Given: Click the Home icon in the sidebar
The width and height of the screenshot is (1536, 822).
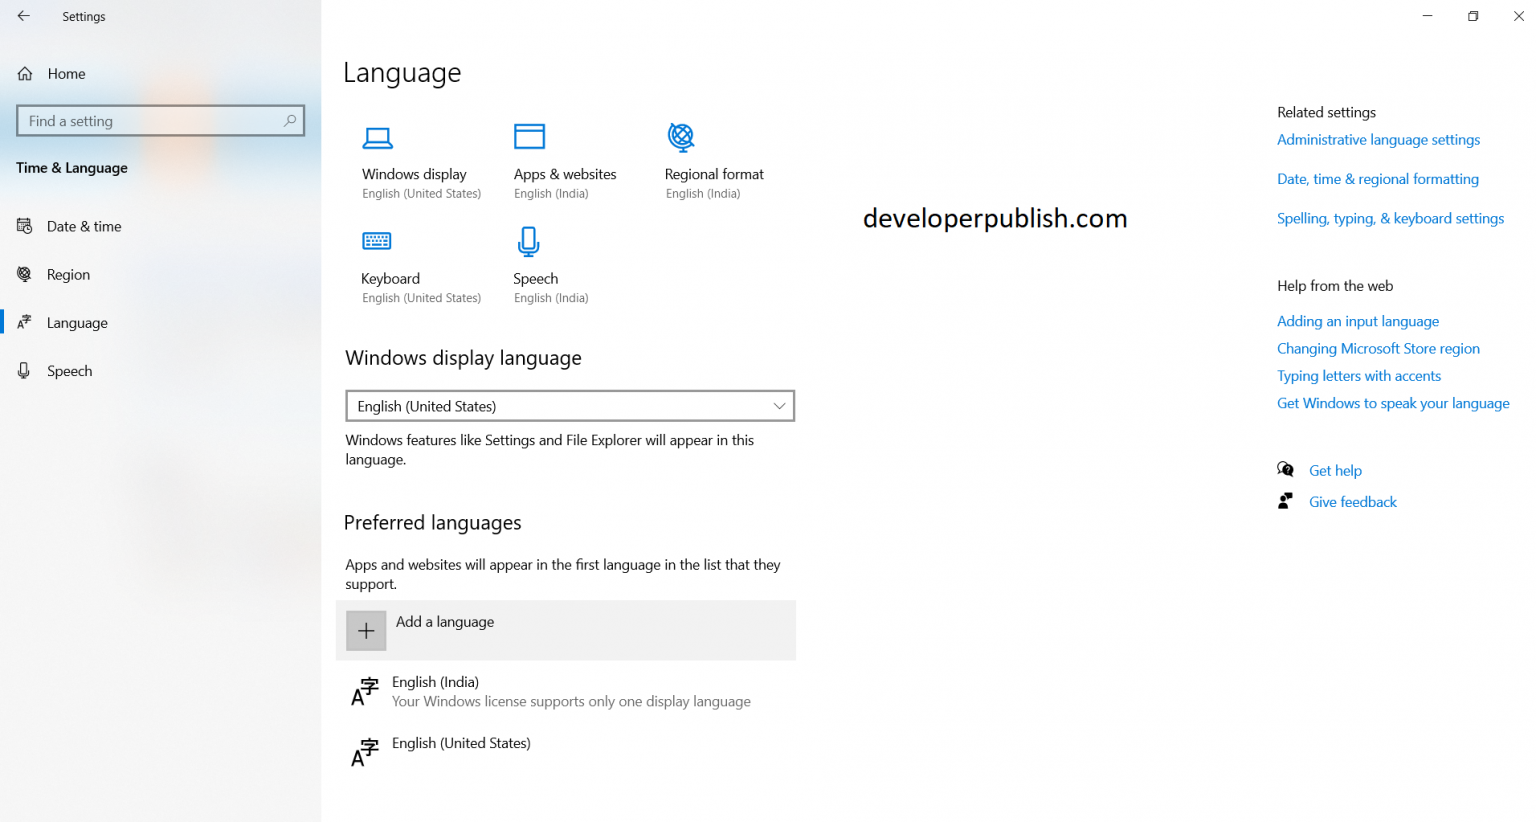Looking at the screenshot, I should coord(22,73).
